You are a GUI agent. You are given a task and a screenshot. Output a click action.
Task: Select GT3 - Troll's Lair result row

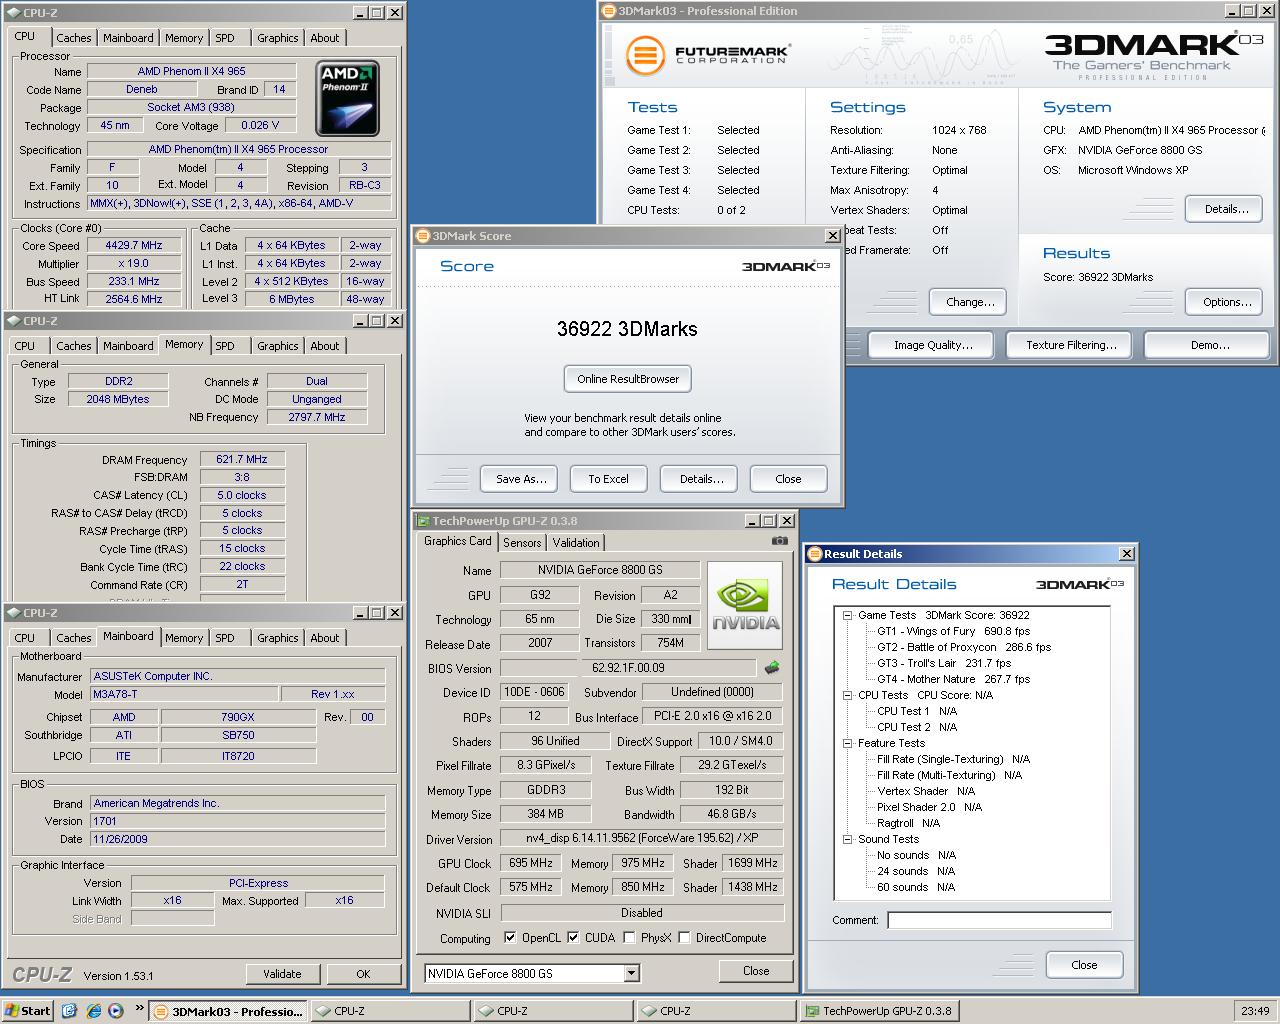[x=944, y=664]
